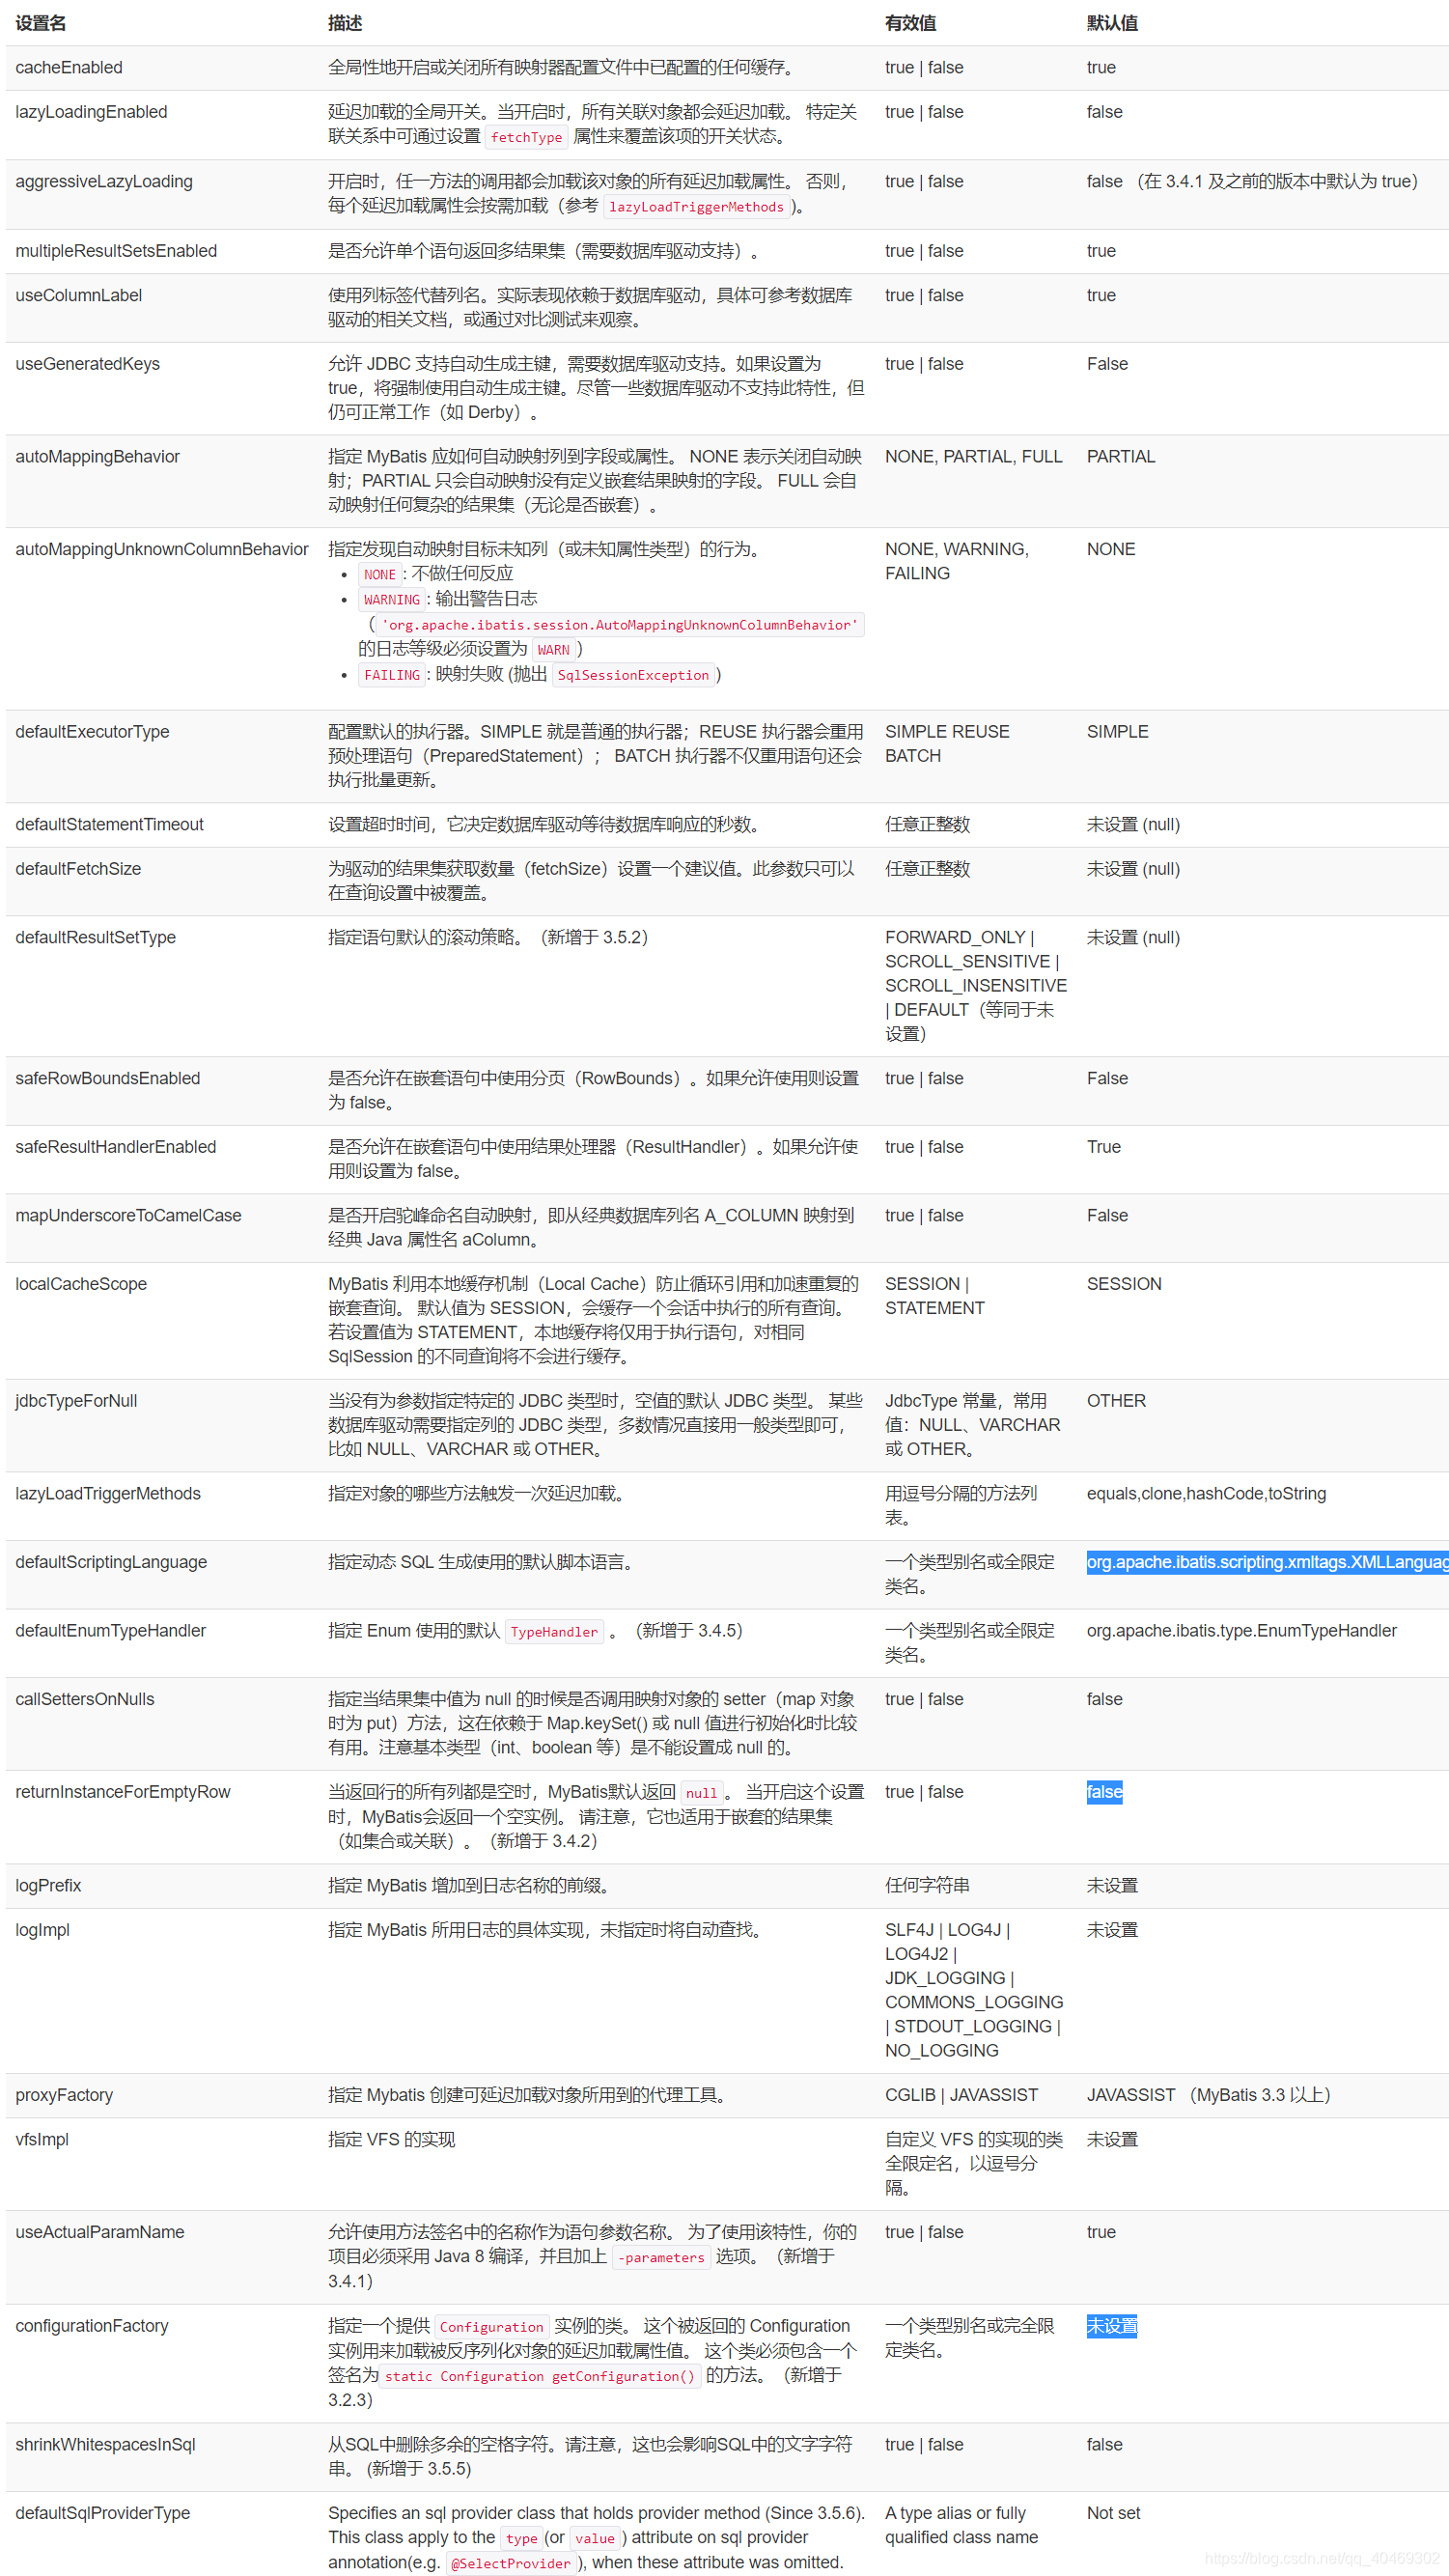Select lazyLoadTriggerMethods setting name in first column

(x=108, y=1494)
